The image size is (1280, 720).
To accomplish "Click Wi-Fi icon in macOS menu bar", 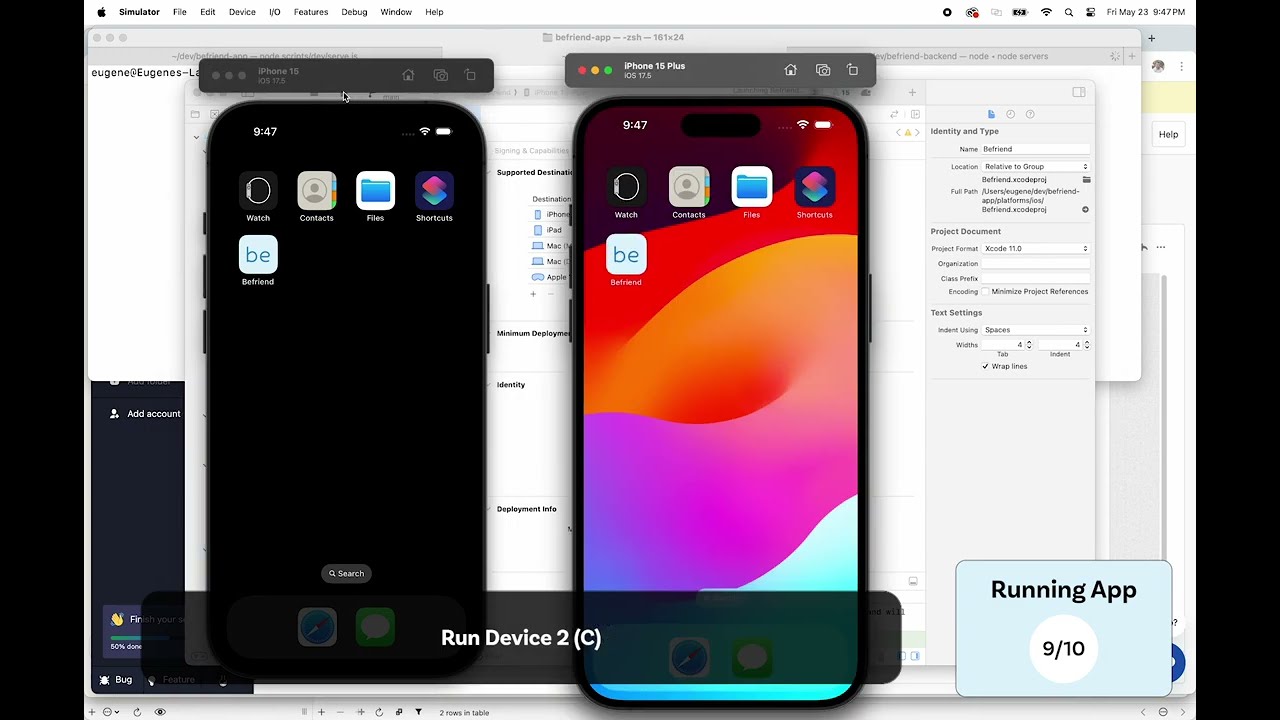I will click(x=1046, y=12).
